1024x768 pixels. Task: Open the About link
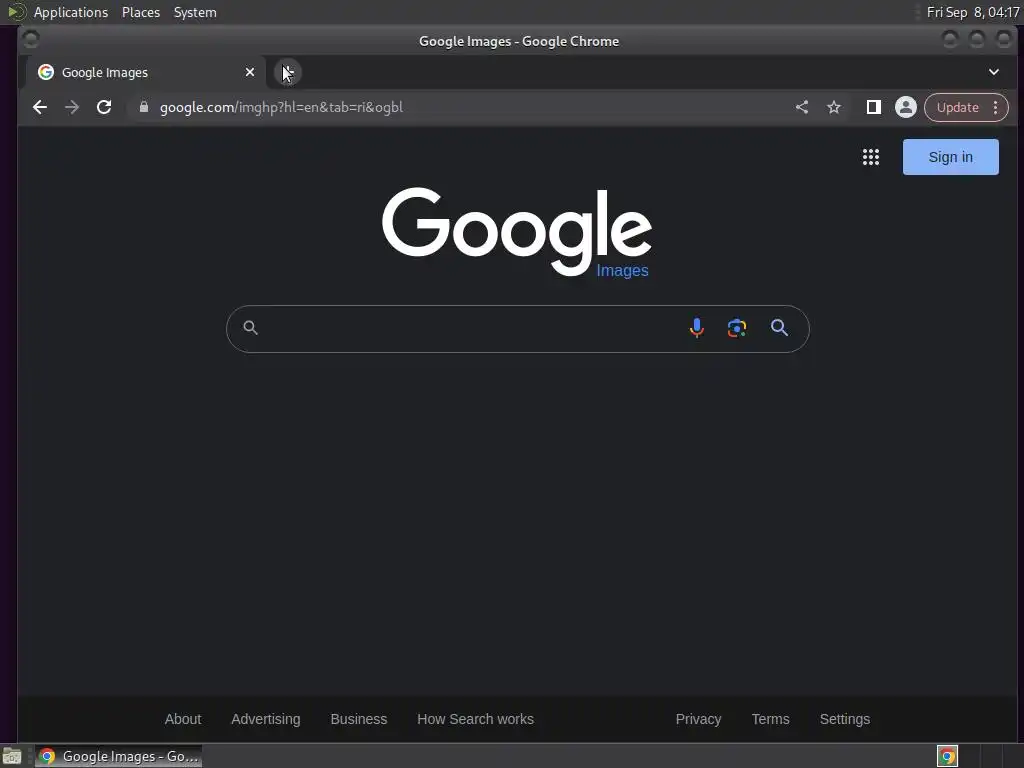(x=183, y=719)
